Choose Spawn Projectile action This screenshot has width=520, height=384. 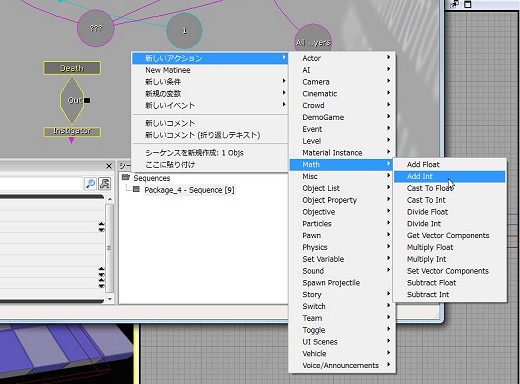[x=342, y=283]
